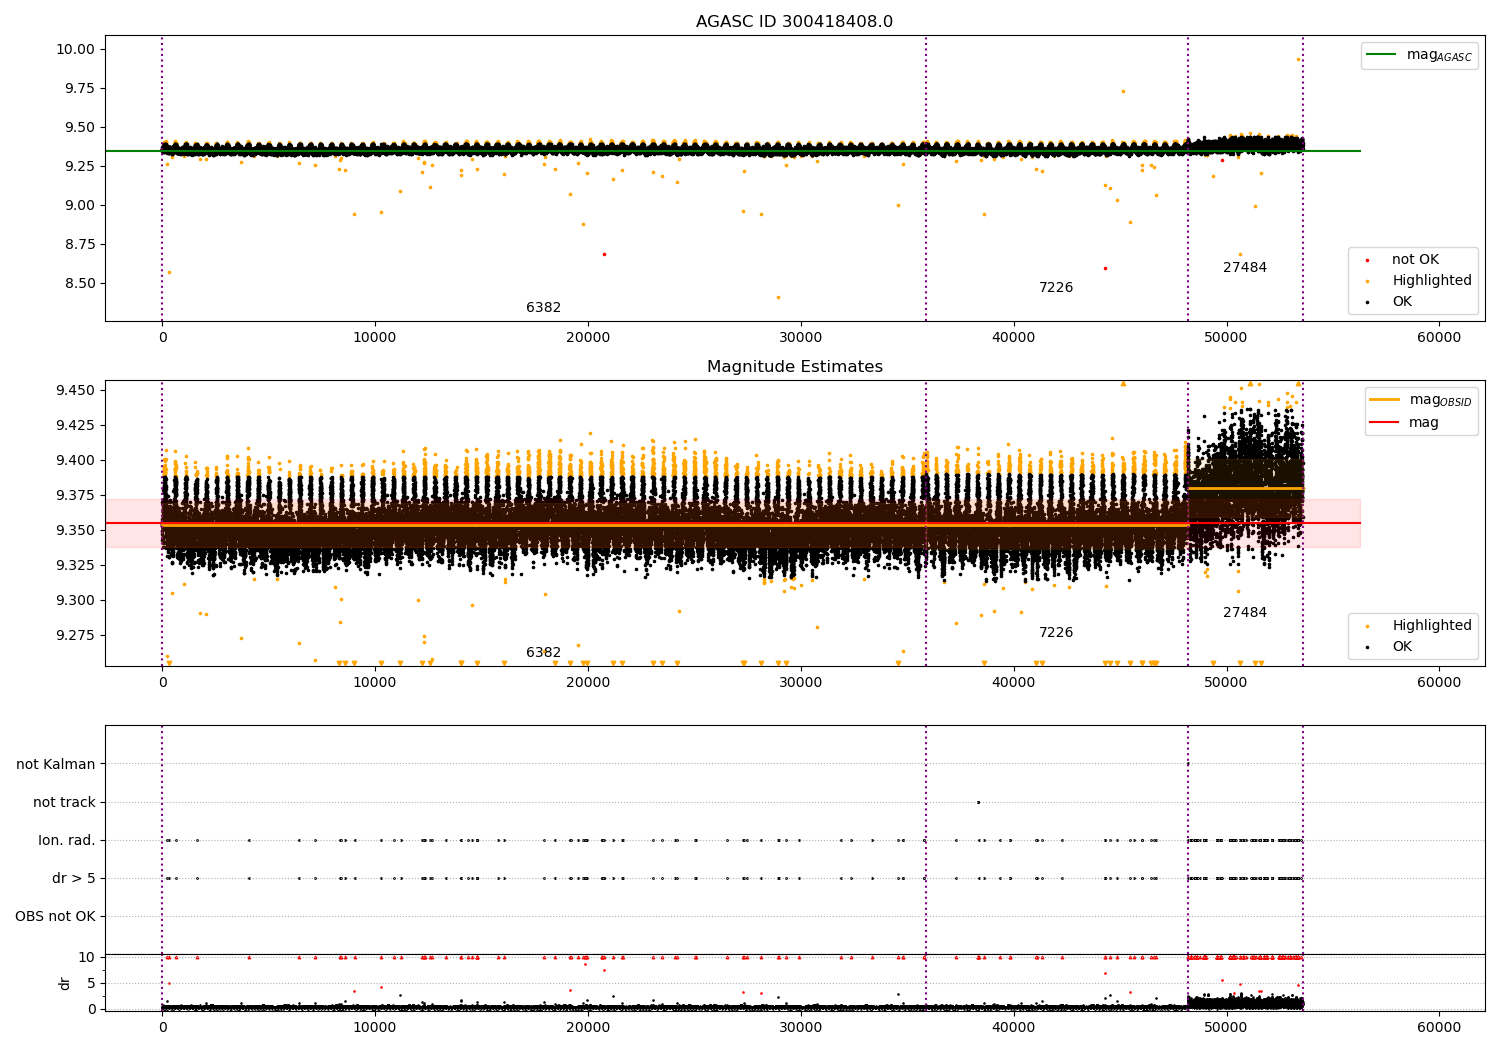This screenshot has width=1500, height=1050.
Task: Select the mag AGASC legend label text
Action: 1439,55
